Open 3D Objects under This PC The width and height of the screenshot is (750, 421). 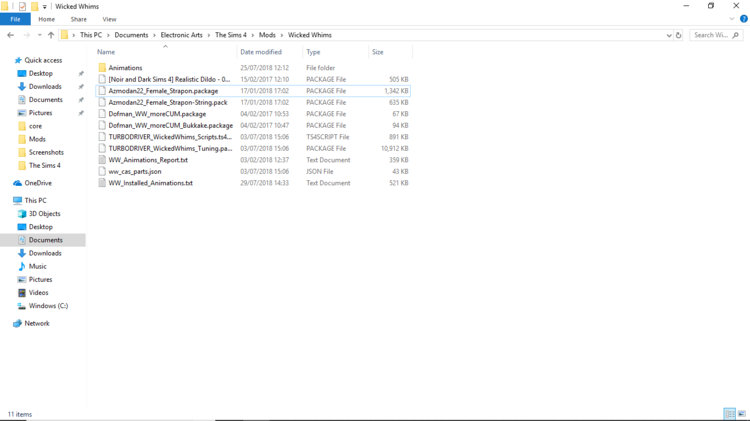point(44,214)
